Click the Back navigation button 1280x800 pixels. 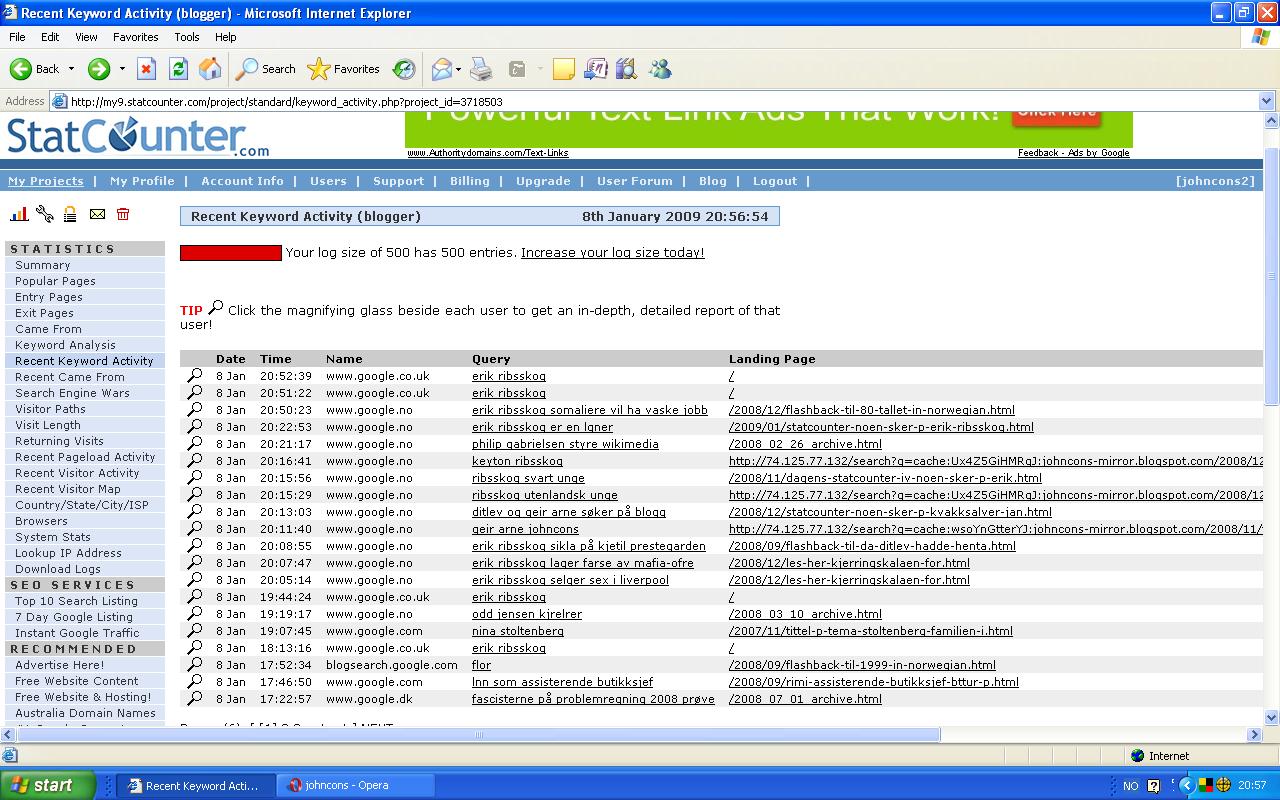pos(35,69)
